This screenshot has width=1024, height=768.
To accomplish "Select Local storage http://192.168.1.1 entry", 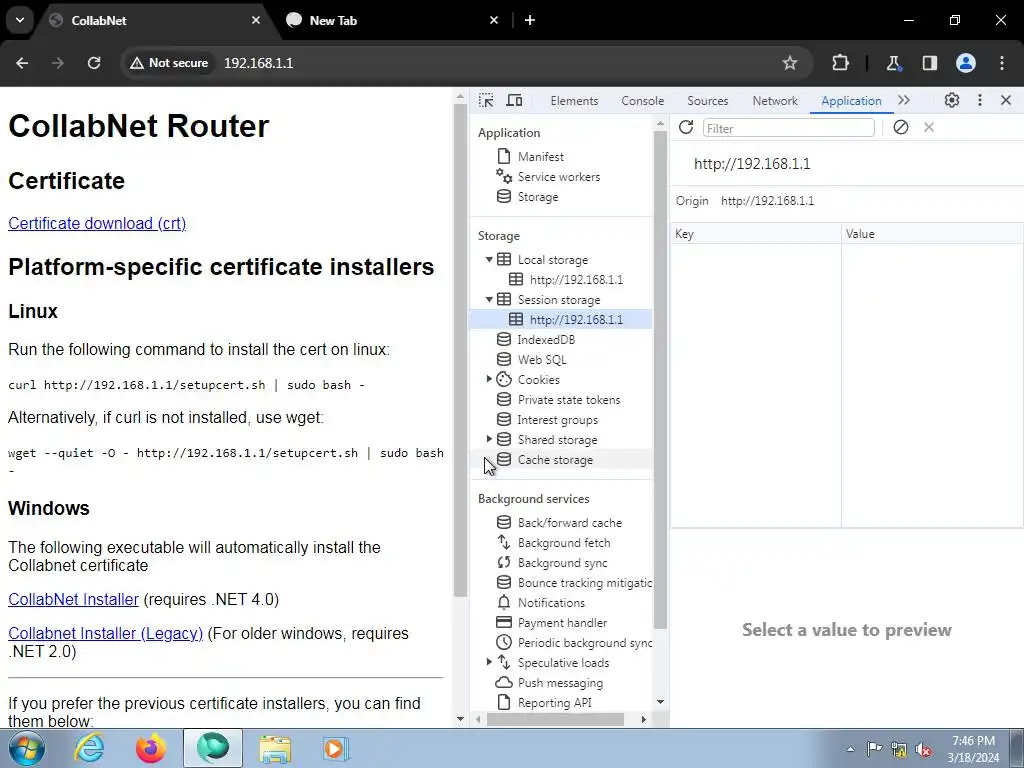I will point(576,280).
